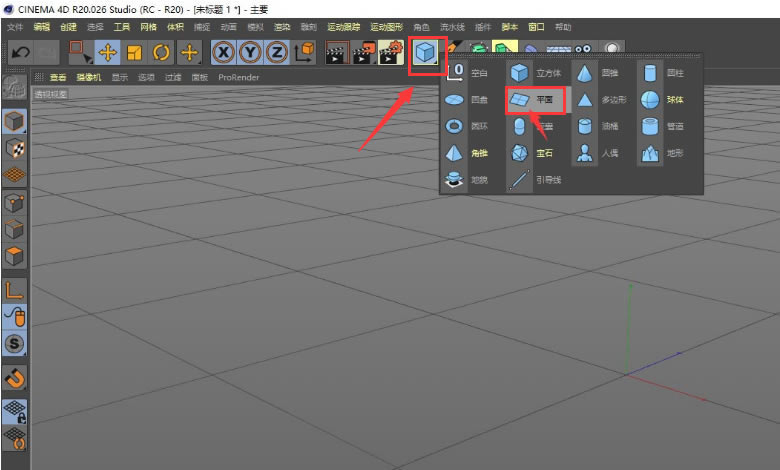Open the 渲染 (Render) menu
The width and height of the screenshot is (780, 470).
coord(282,27)
